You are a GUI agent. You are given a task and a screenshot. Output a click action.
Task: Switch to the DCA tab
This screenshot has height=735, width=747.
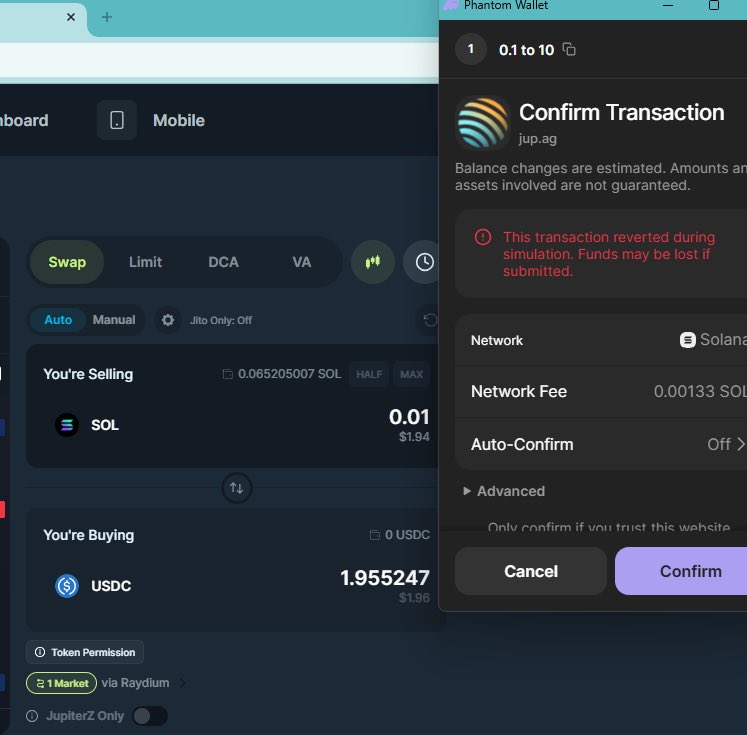pos(223,262)
